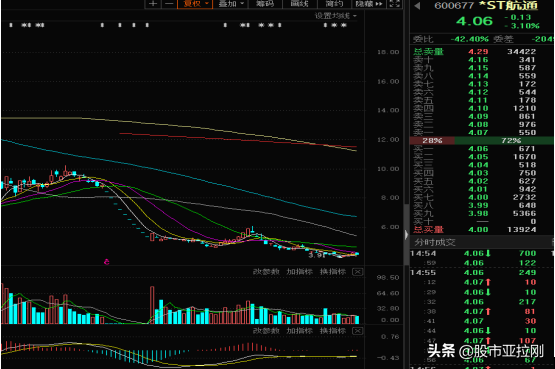Toggle 隐藏 hide side panel

click(369, 4)
